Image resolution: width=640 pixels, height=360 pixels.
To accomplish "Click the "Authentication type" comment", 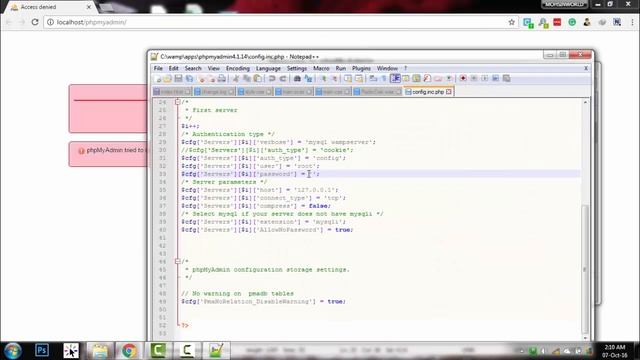I will click(x=228, y=134).
